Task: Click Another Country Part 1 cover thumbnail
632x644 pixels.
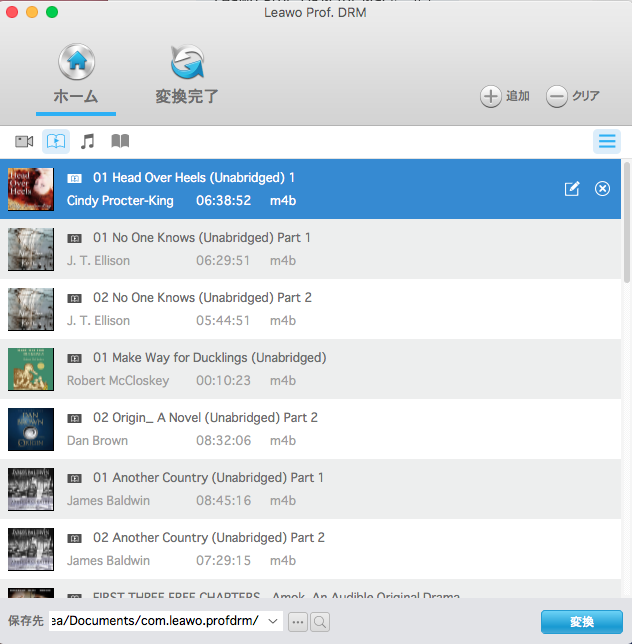Action: (x=31, y=489)
